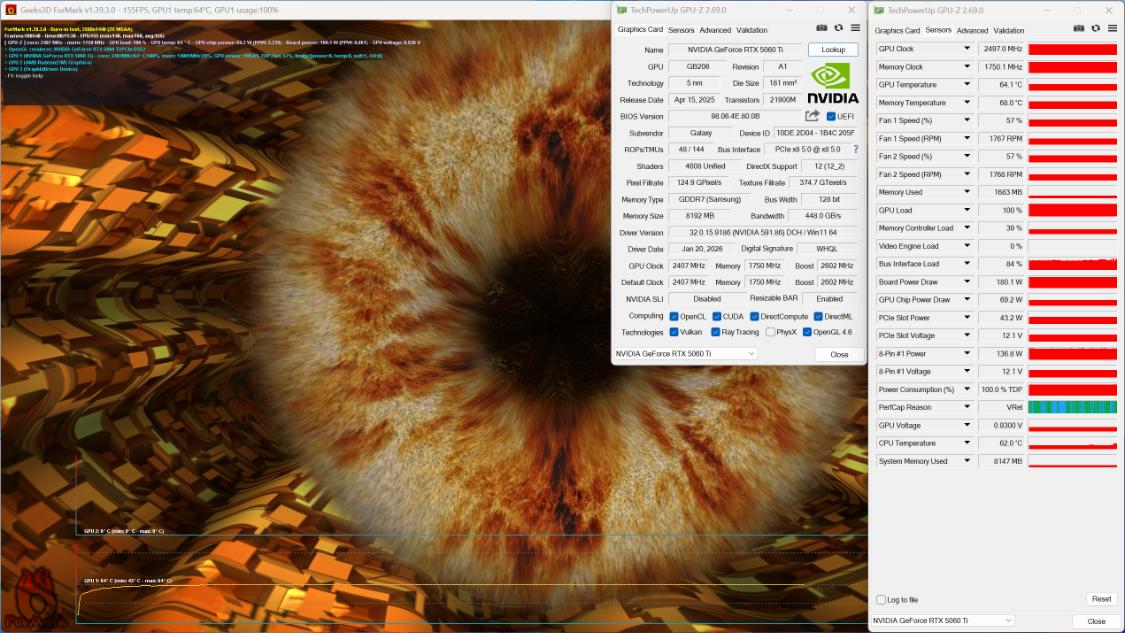Click the PerfCap Reason colored graph bar
Image resolution: width=1125 pixels, height=633 pixels.
[1072, 407]
